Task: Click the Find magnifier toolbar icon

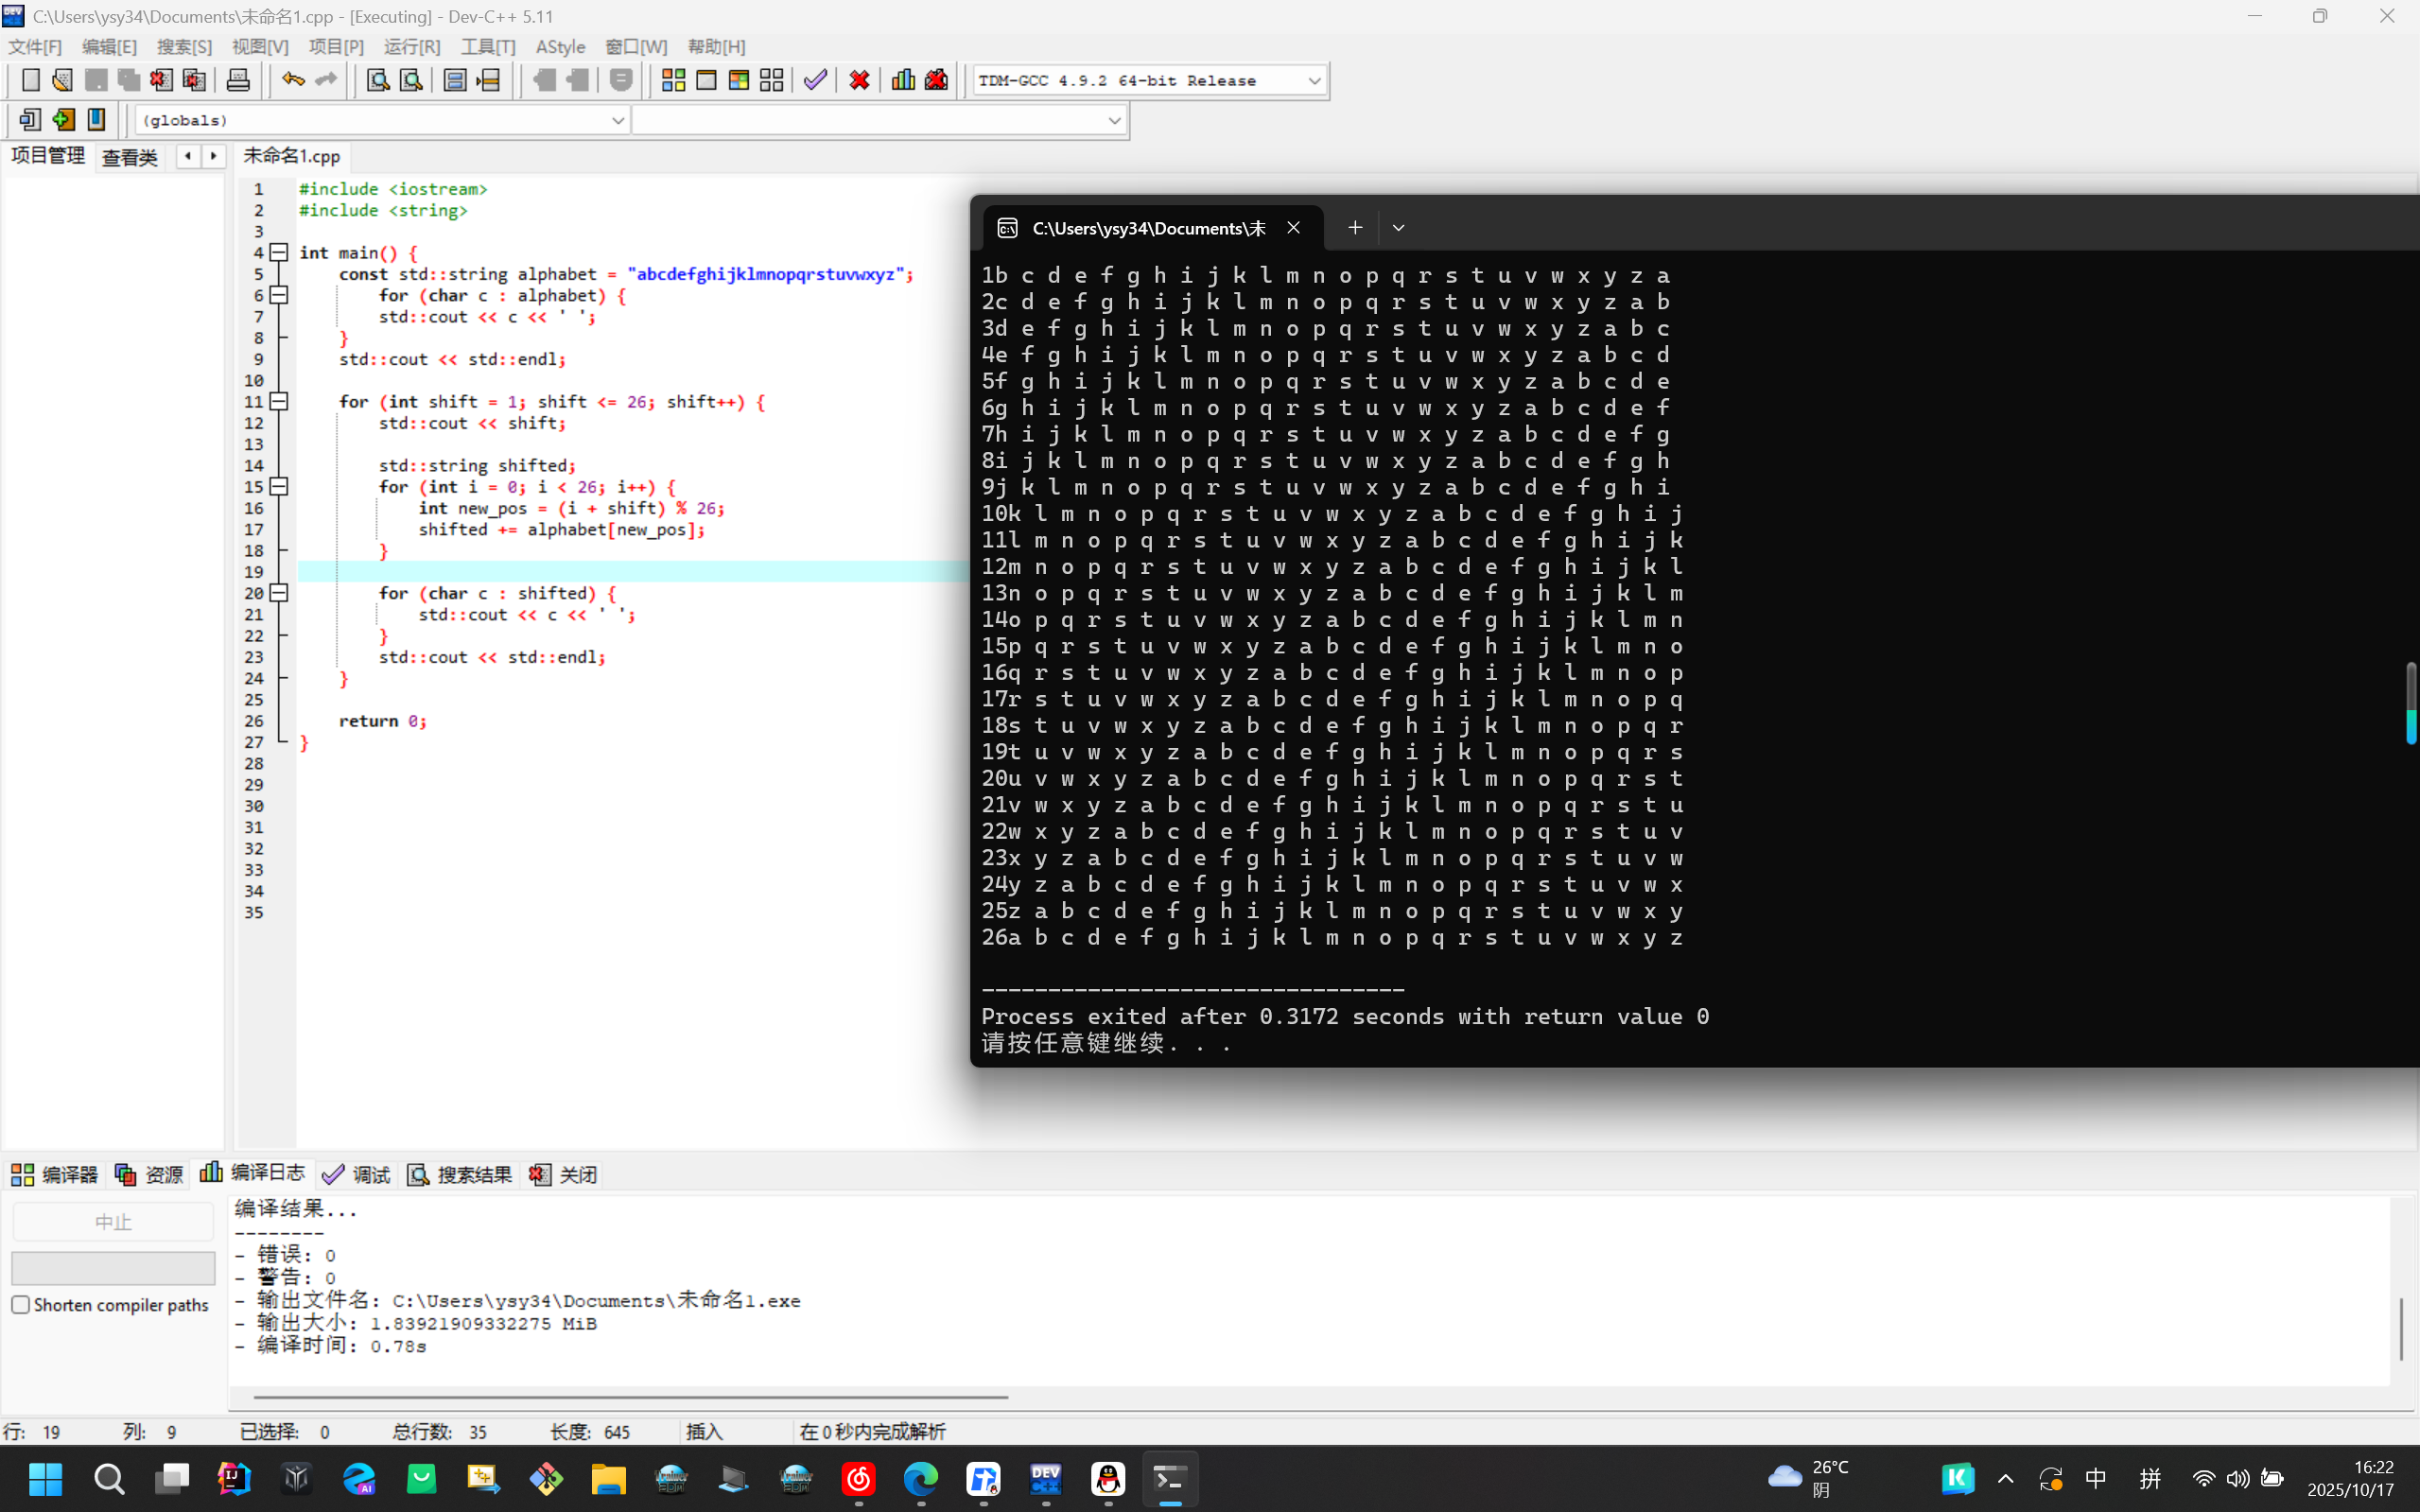Action: coord(377,80)
